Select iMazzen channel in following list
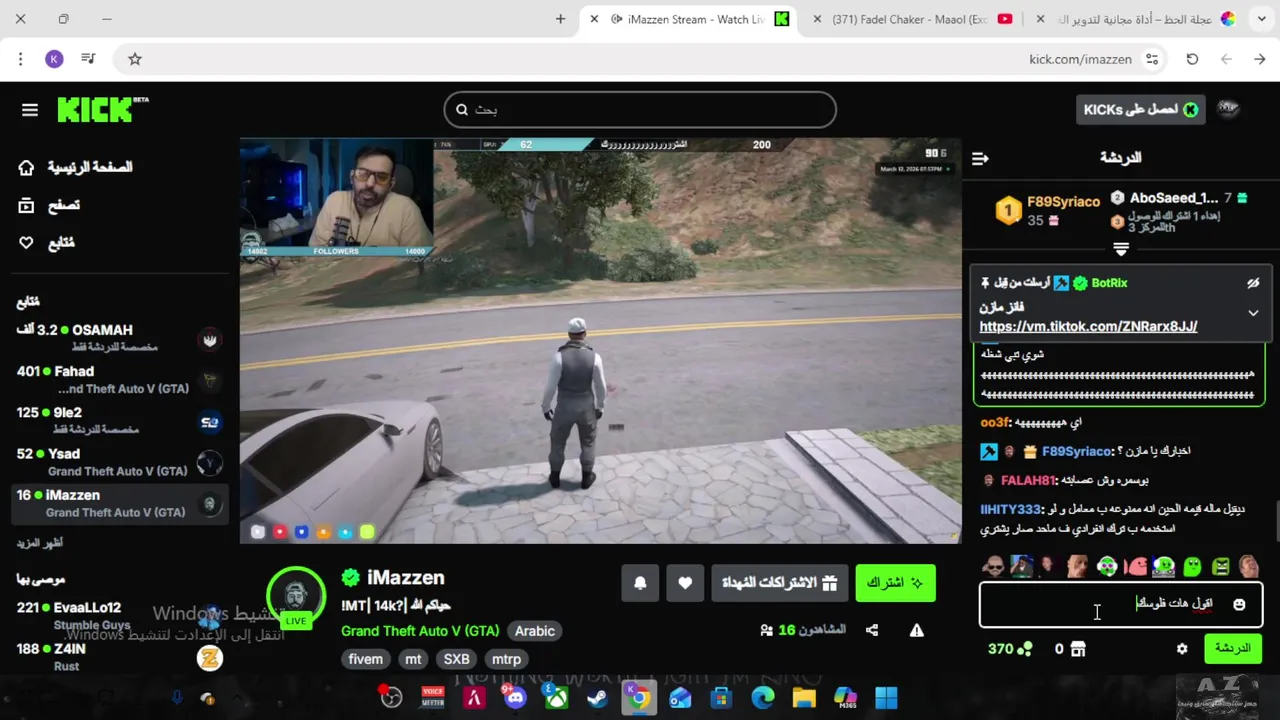1280x720 pixels. 120,503
